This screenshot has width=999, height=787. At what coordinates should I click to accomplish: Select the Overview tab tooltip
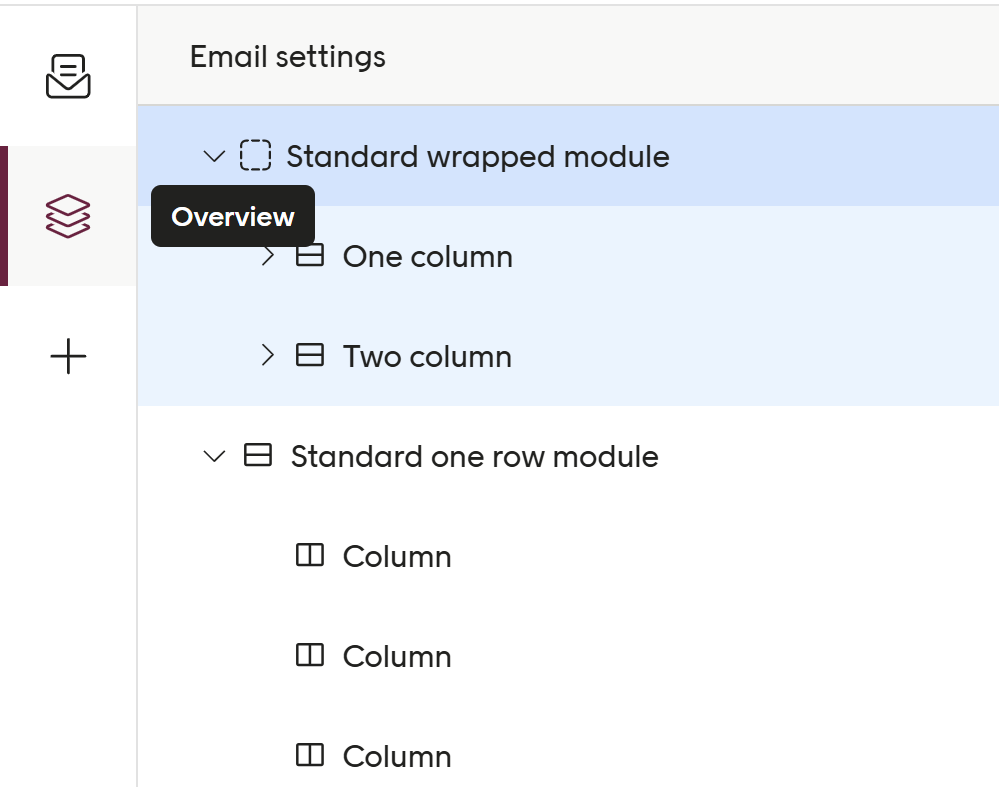(x=232, y=216)
